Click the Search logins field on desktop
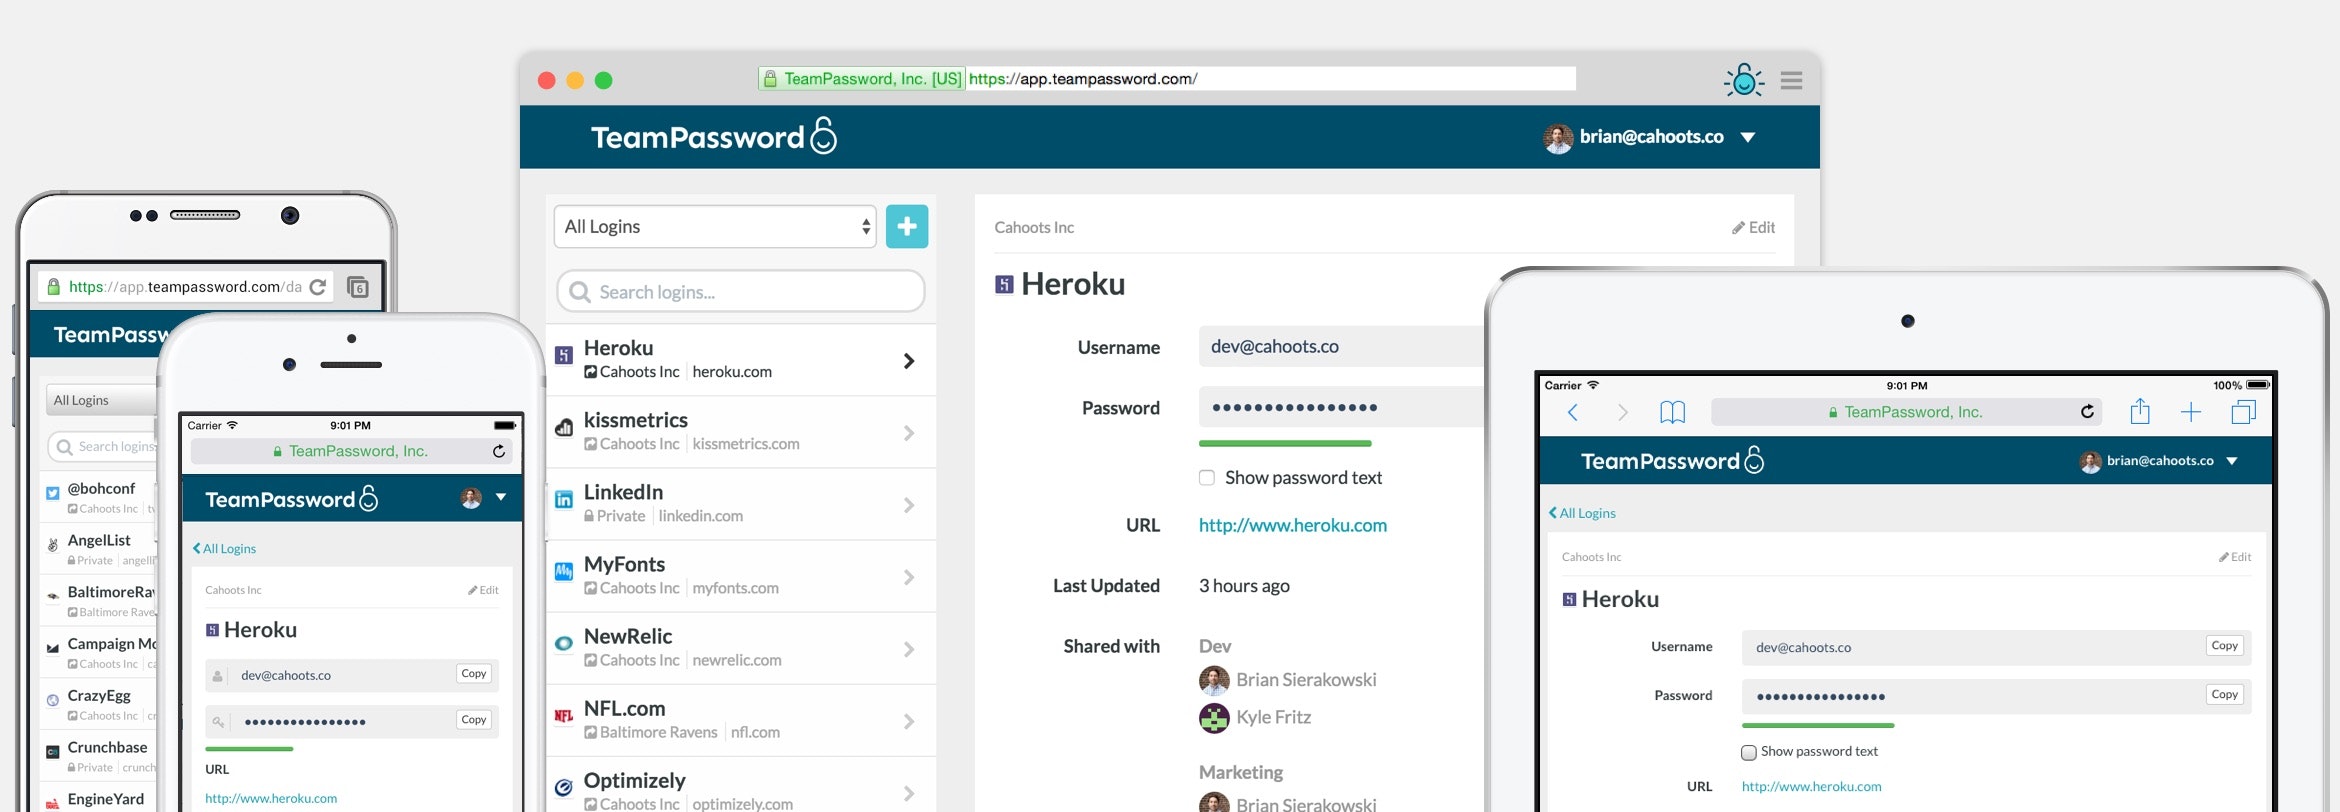The height and width of the screenshot is (812, 2340). pyautogui.click(x=740, y=292)
